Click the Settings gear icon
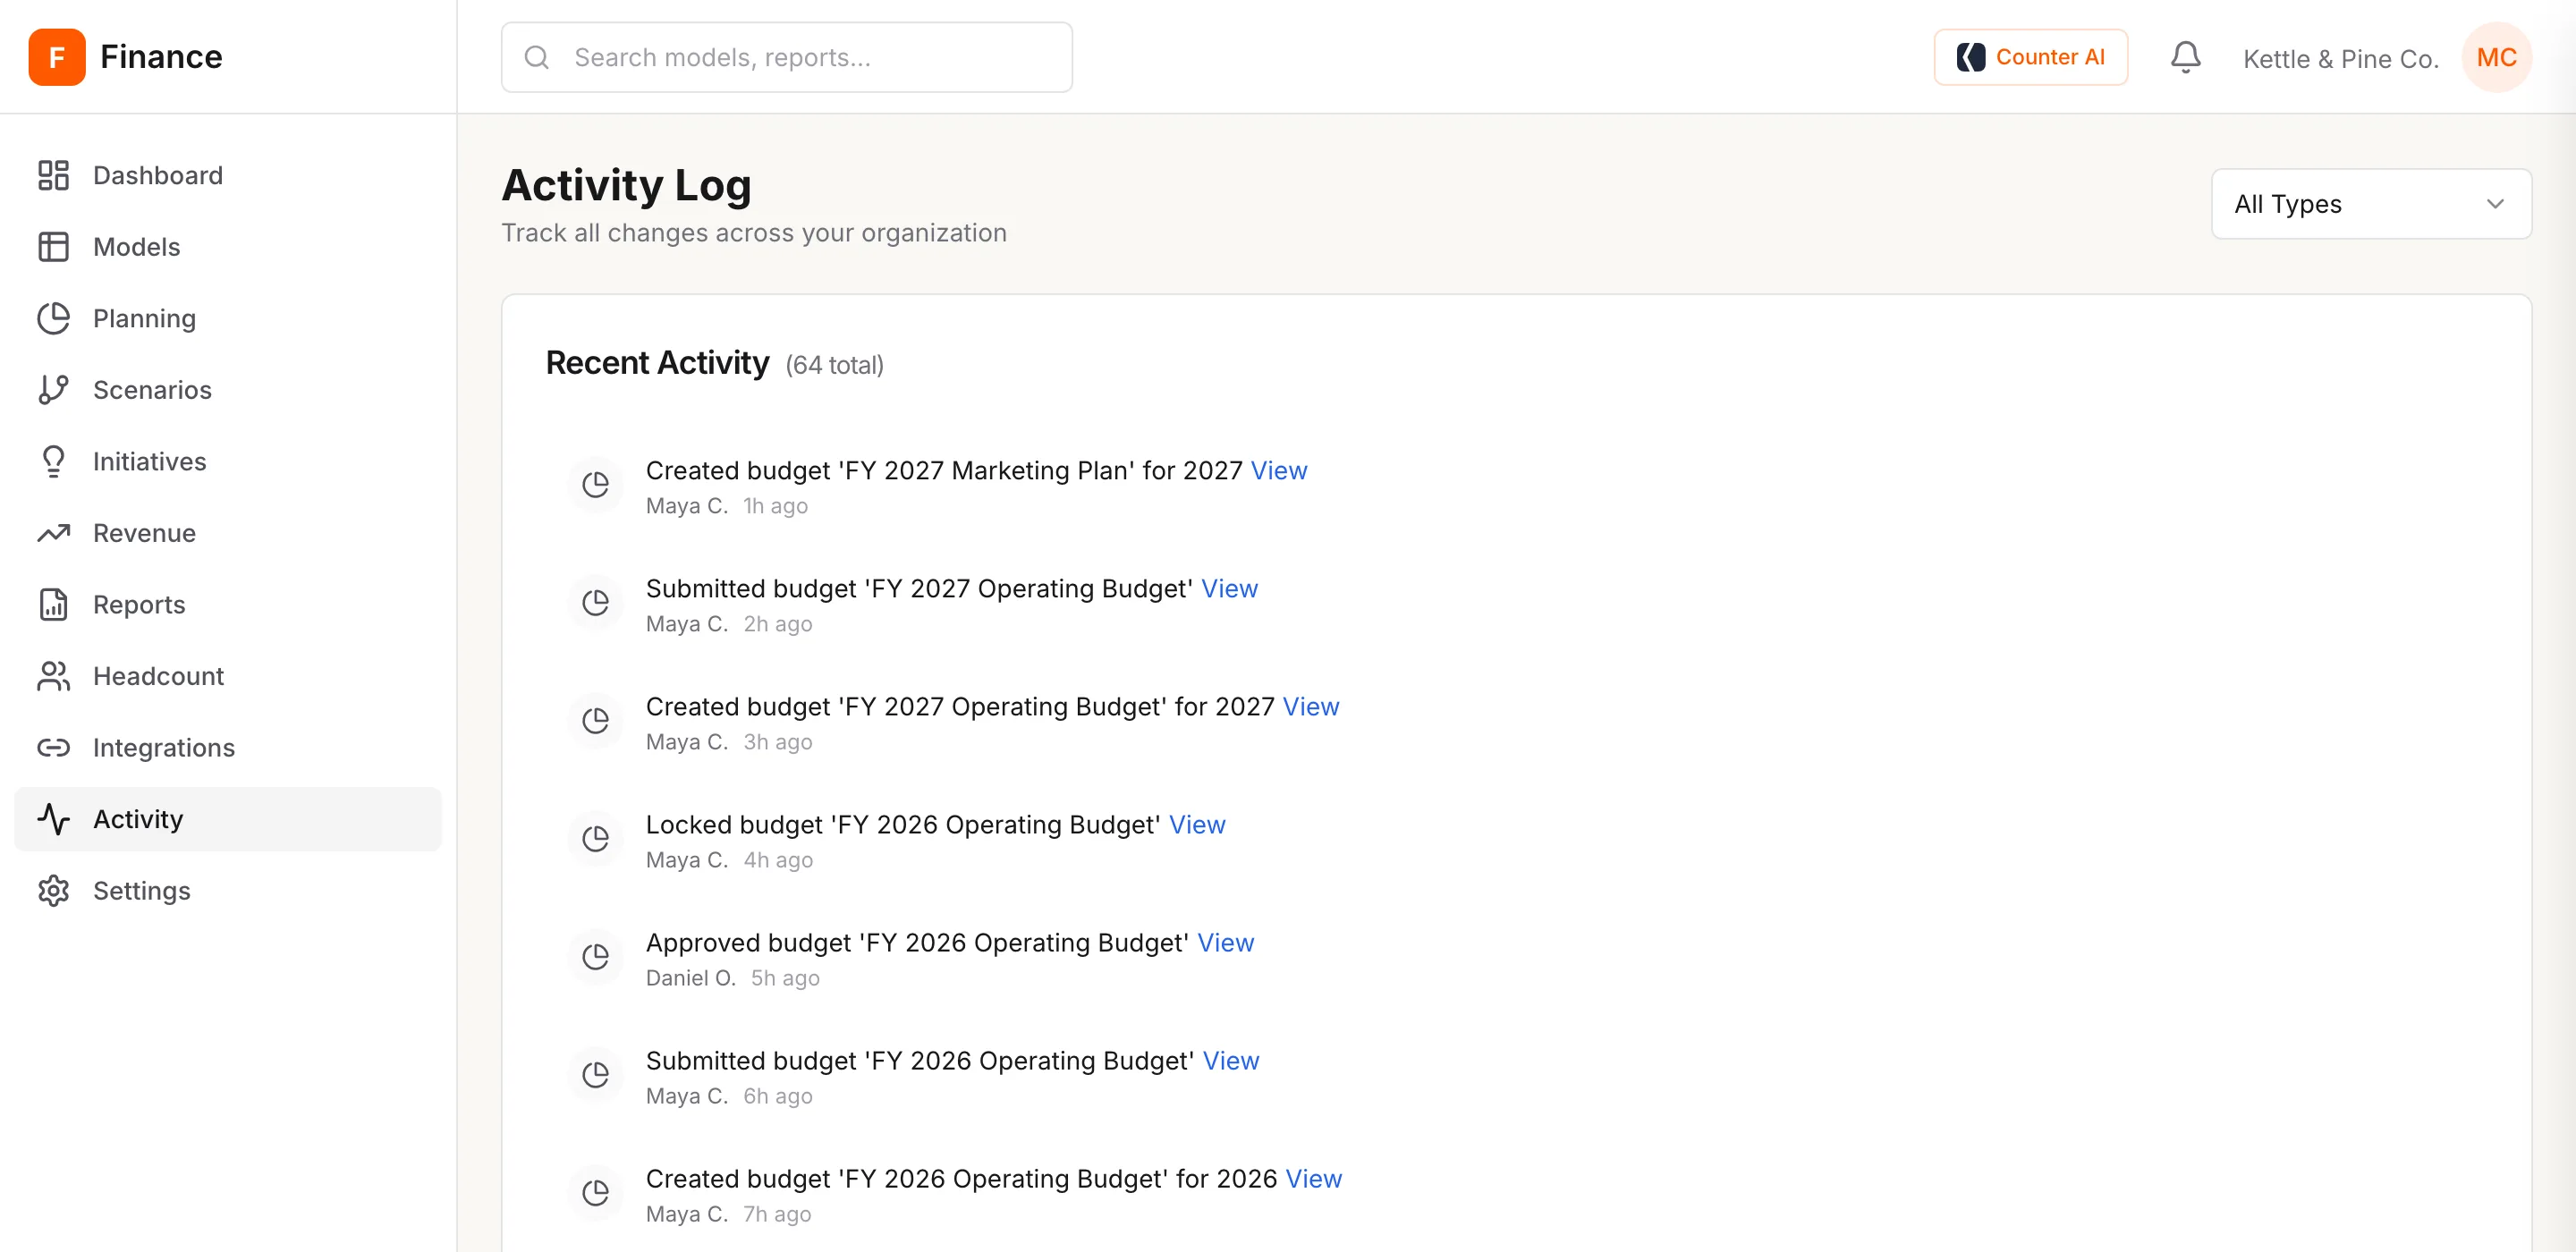This screenshot has width=2576, height=1252. click(53, 890)
